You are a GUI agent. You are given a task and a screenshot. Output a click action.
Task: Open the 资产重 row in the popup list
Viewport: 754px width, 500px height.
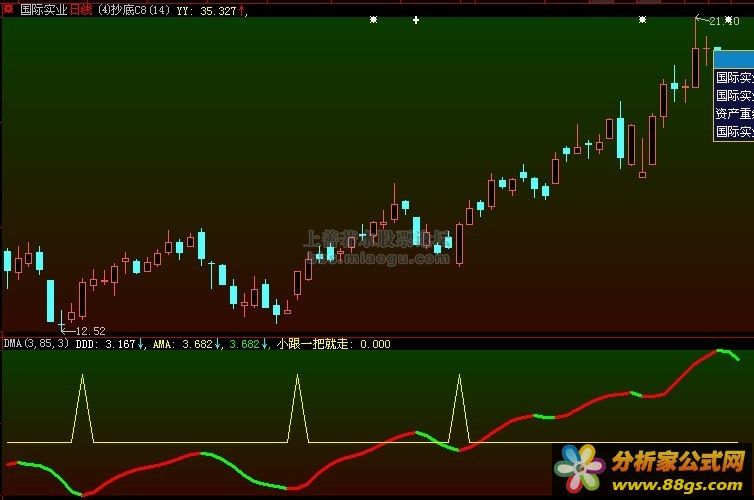(734, 113)
